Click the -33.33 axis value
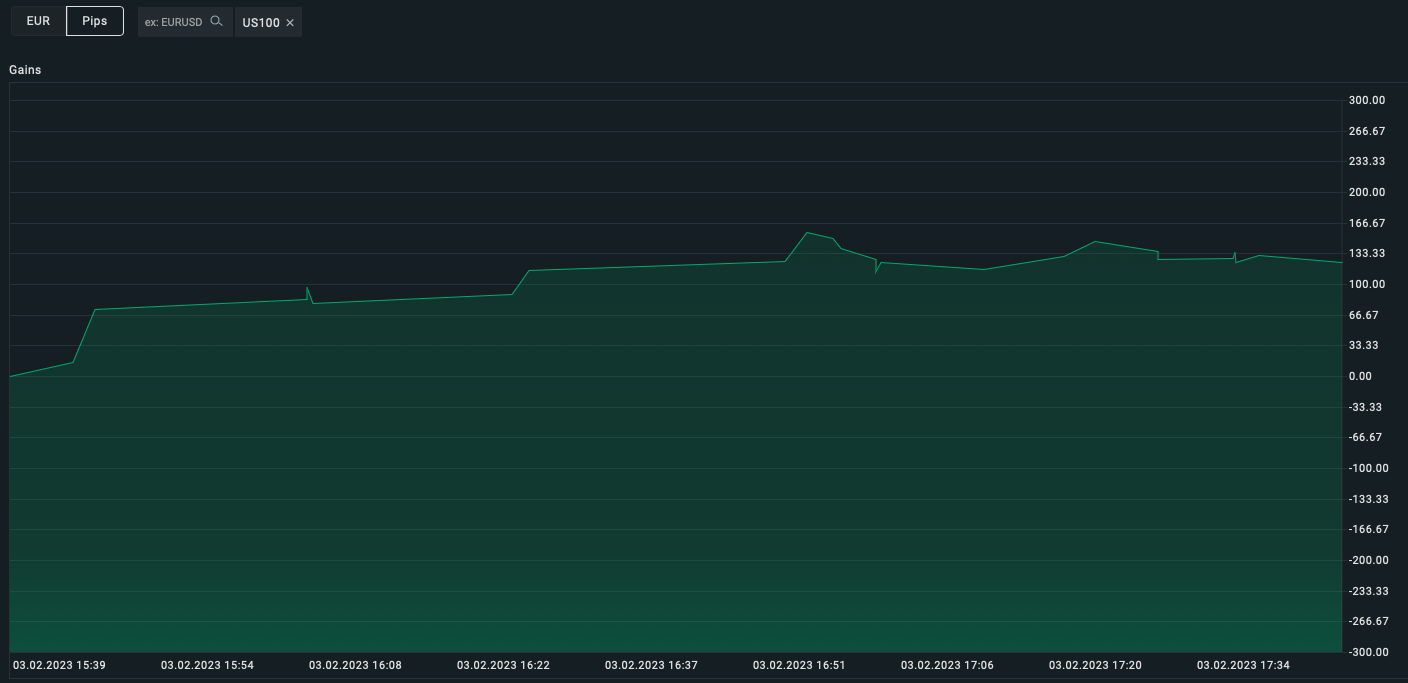The width and height of the screenshot is (1408, 683). click(1365, 407)
